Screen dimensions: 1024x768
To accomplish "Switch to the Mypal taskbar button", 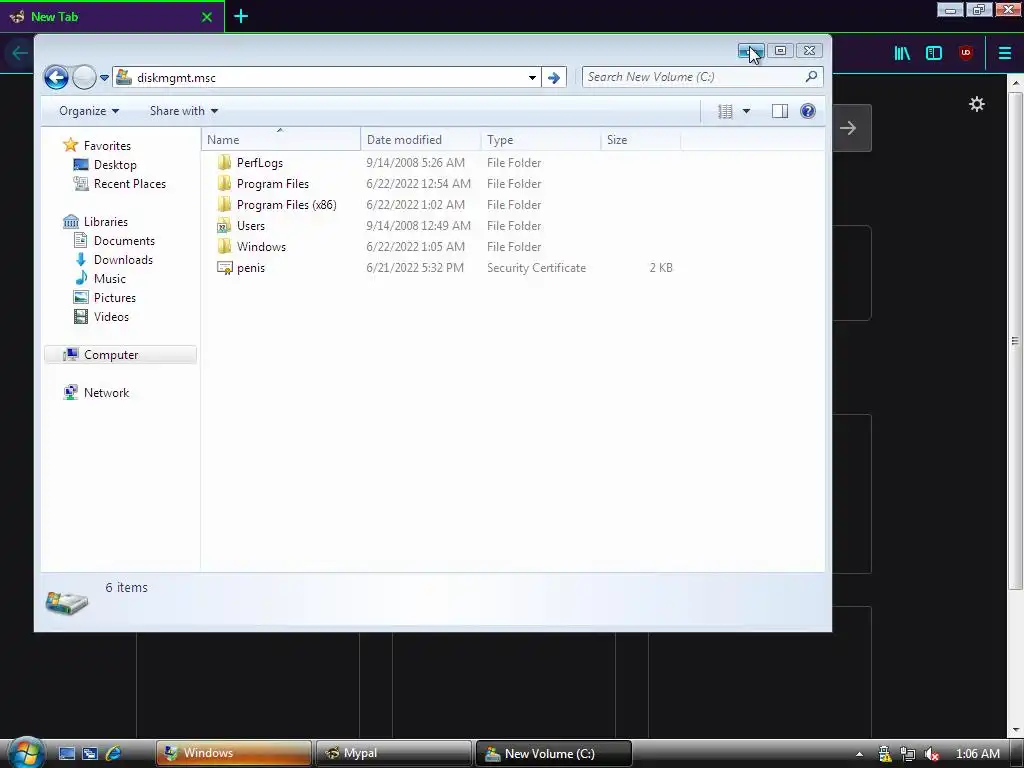I will coord(394,753).
